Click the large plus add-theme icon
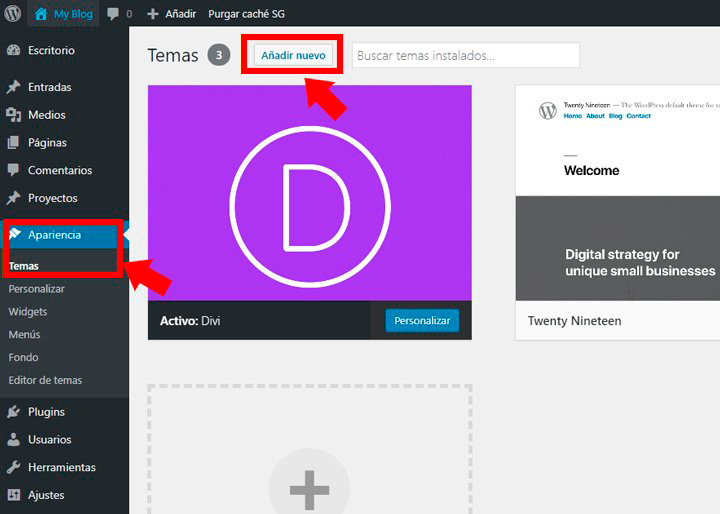Viewport: 720px width, 514px height. coord(309,490)
